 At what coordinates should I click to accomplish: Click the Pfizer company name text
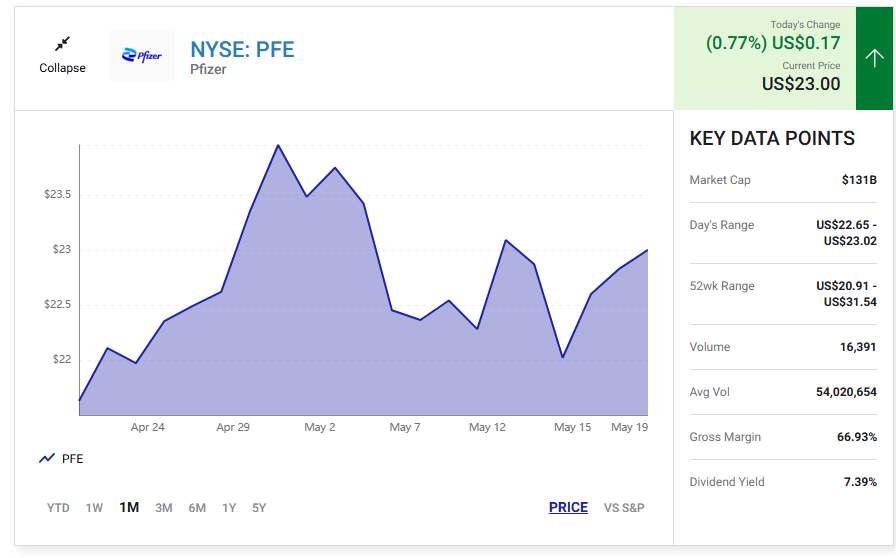tap(208, 69)
